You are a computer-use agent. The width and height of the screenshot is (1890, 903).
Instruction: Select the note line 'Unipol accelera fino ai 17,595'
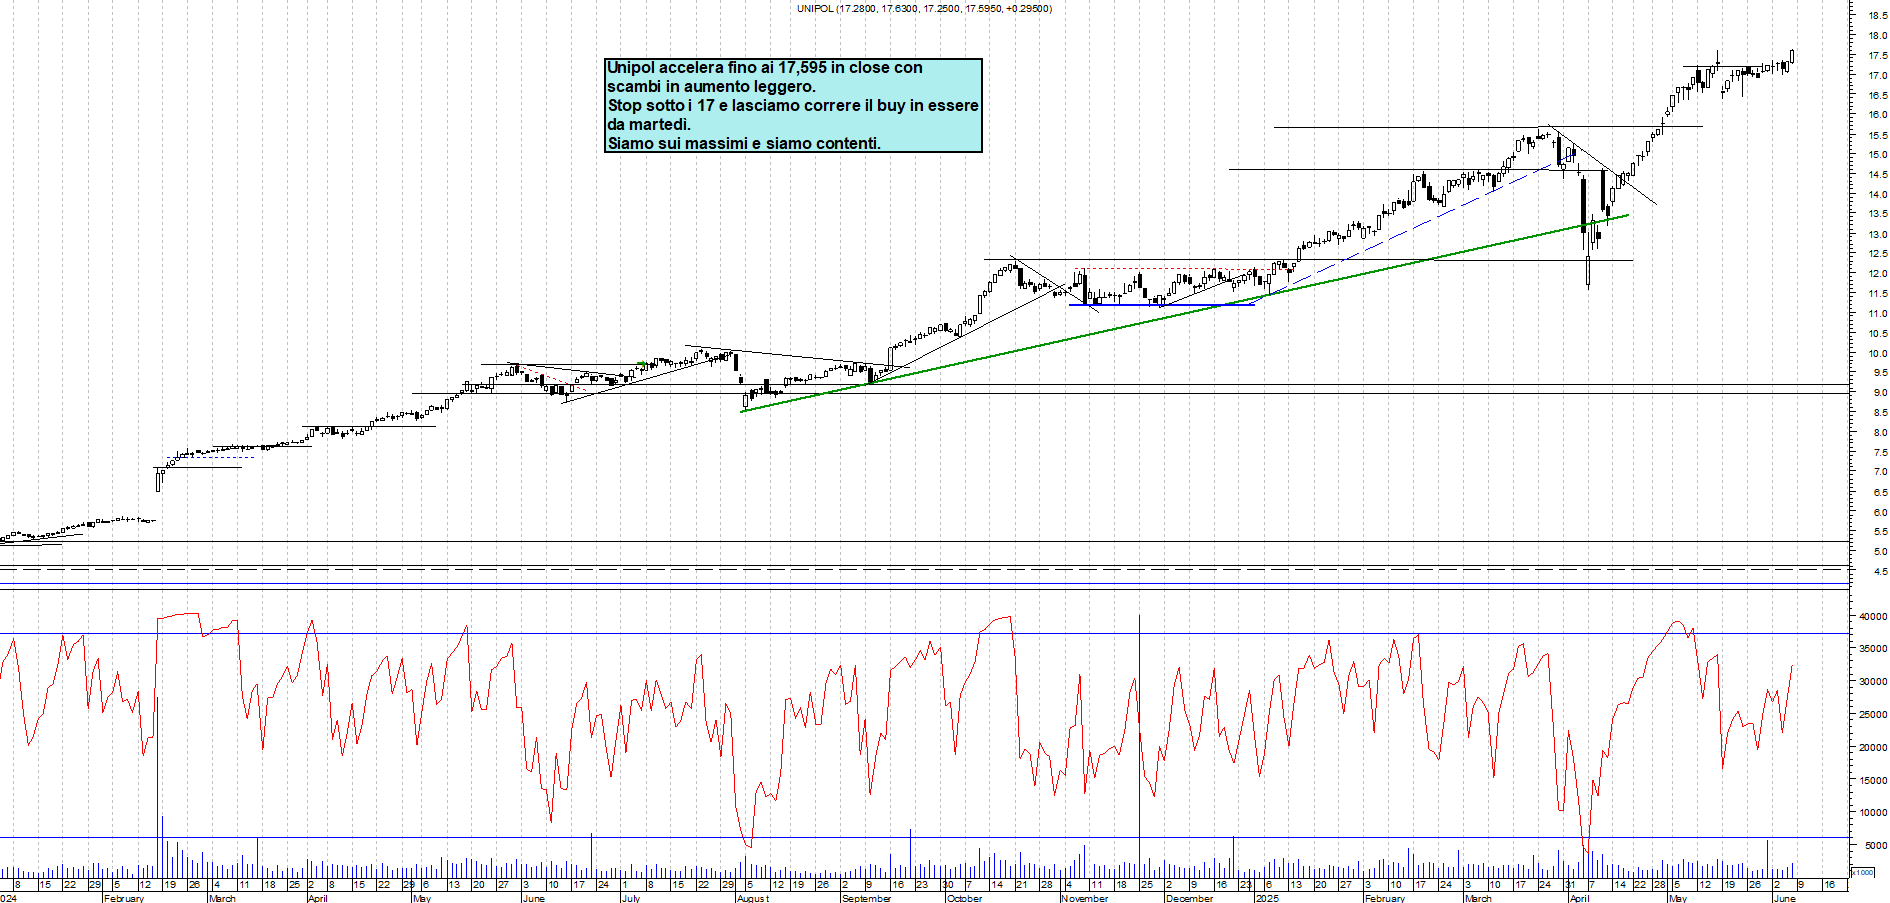765,67
